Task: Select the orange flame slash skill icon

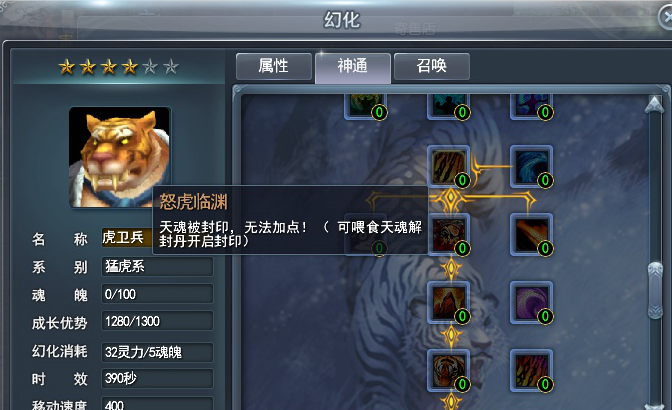Action: 531,234
